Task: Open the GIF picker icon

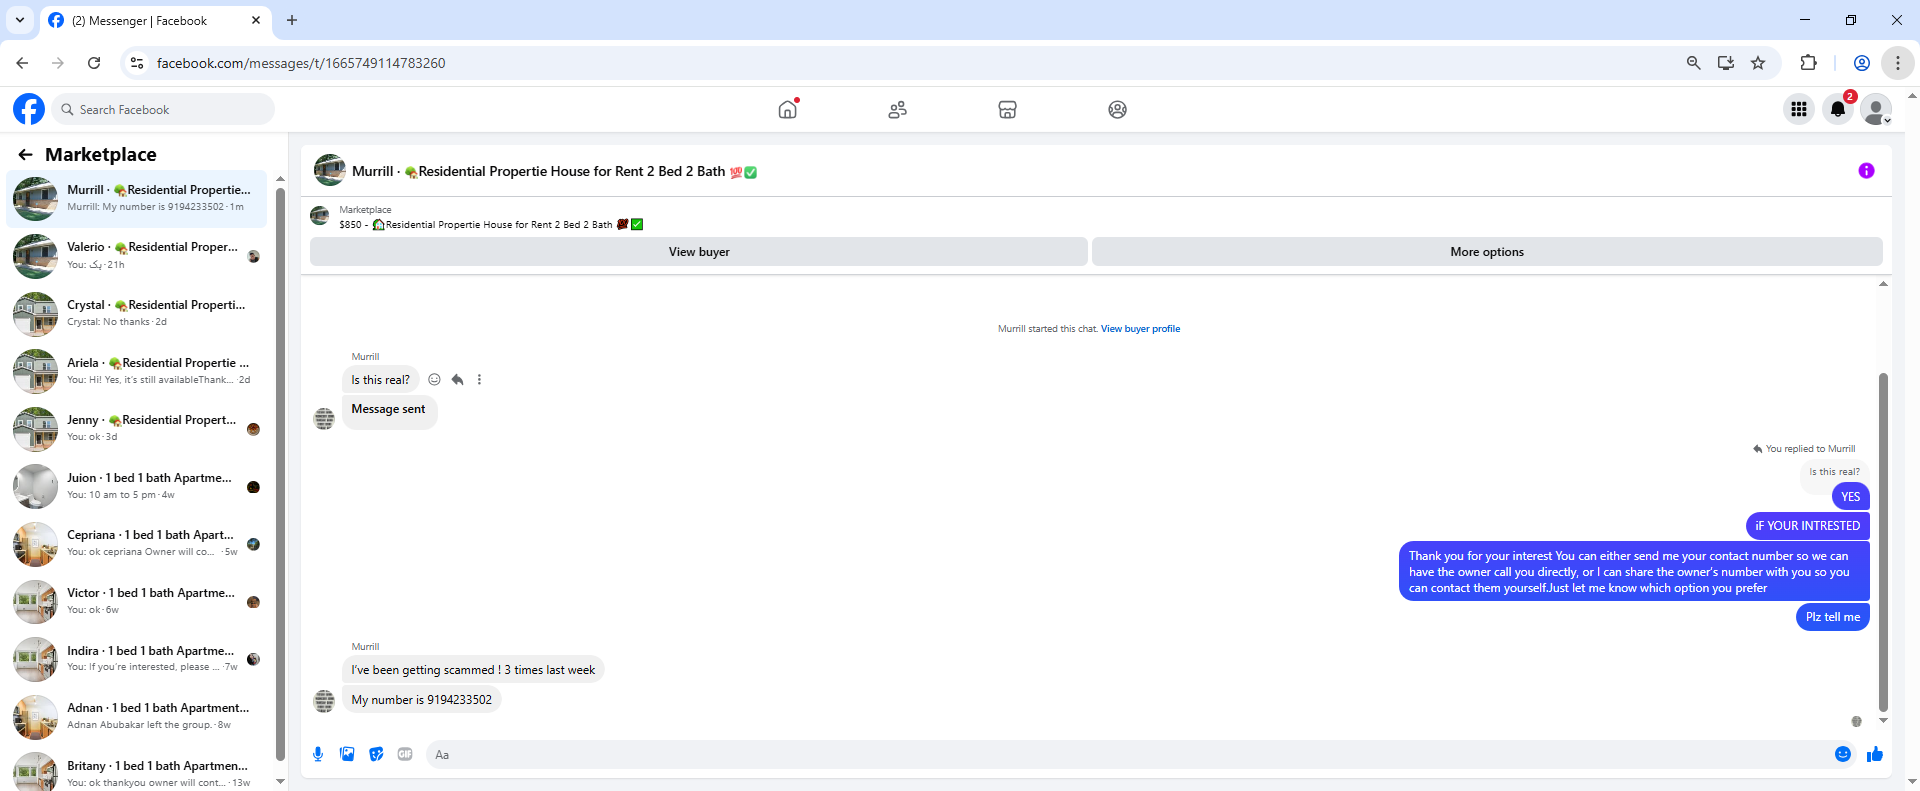Action: coord(405,754)
